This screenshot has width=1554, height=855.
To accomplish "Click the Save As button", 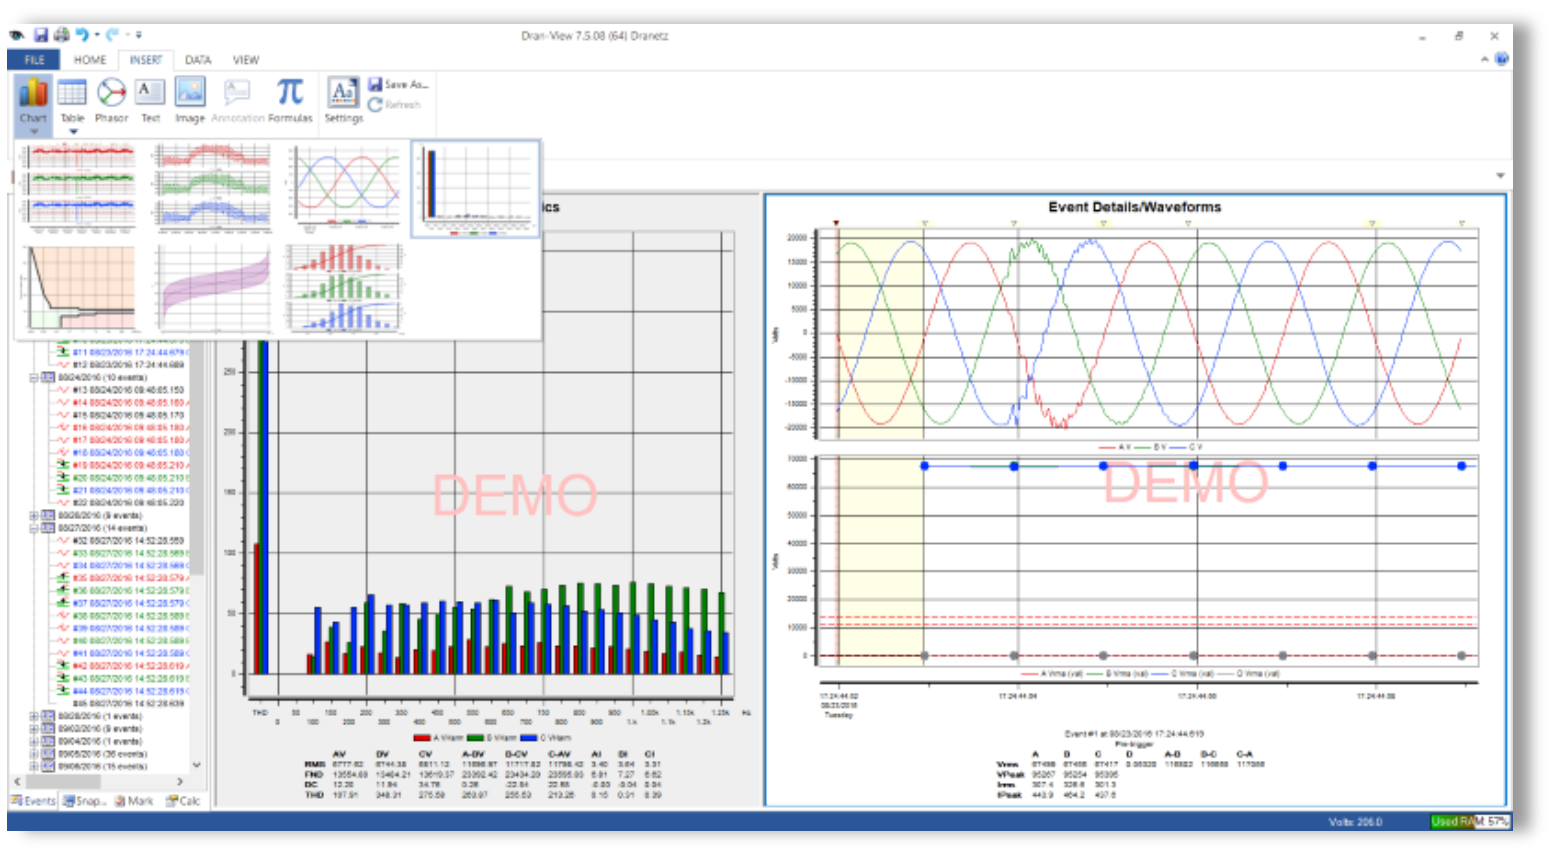I will point(398,85).
